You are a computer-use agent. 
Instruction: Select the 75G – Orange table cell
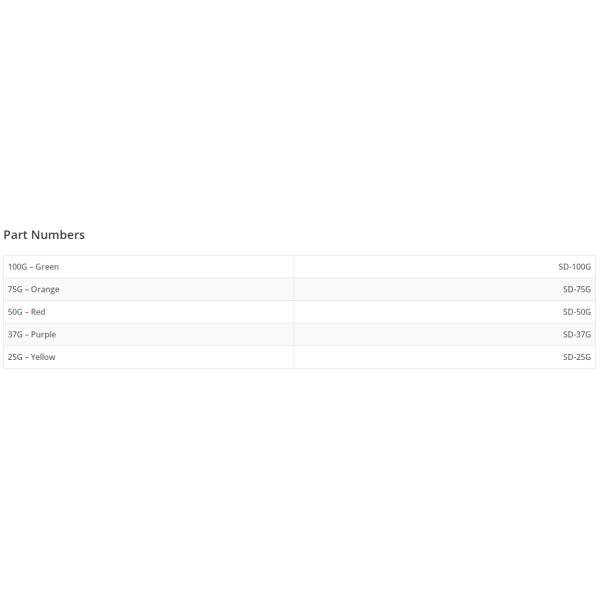tap(149, 290)
